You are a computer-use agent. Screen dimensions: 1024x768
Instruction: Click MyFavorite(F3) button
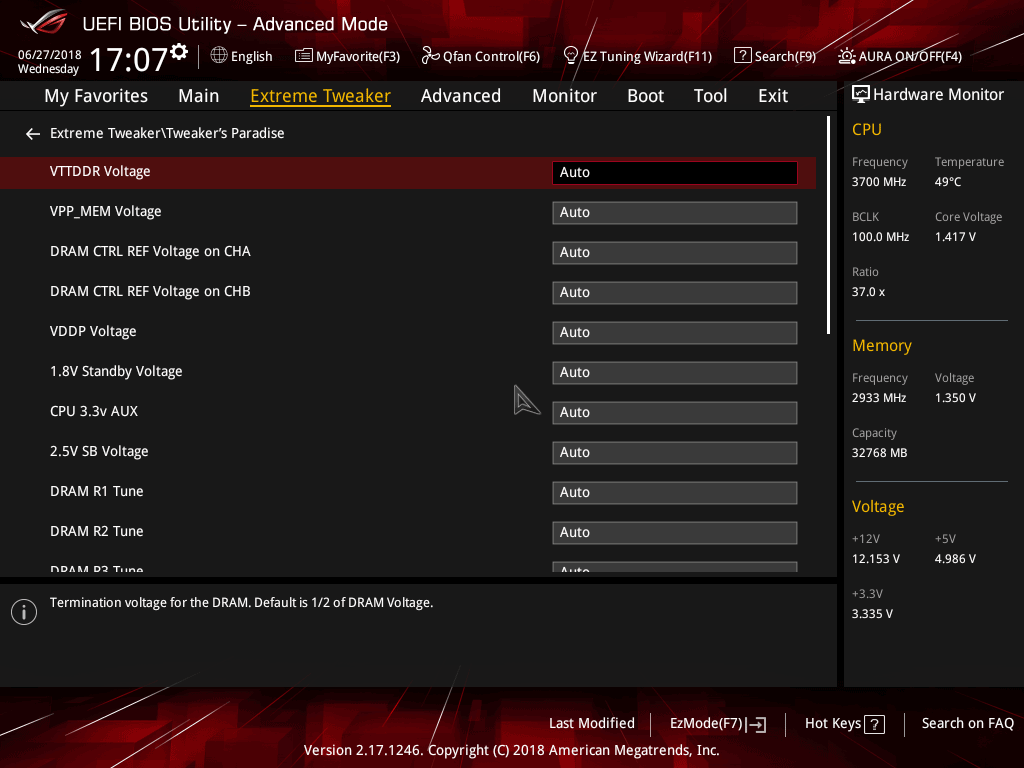click(347, 56)
